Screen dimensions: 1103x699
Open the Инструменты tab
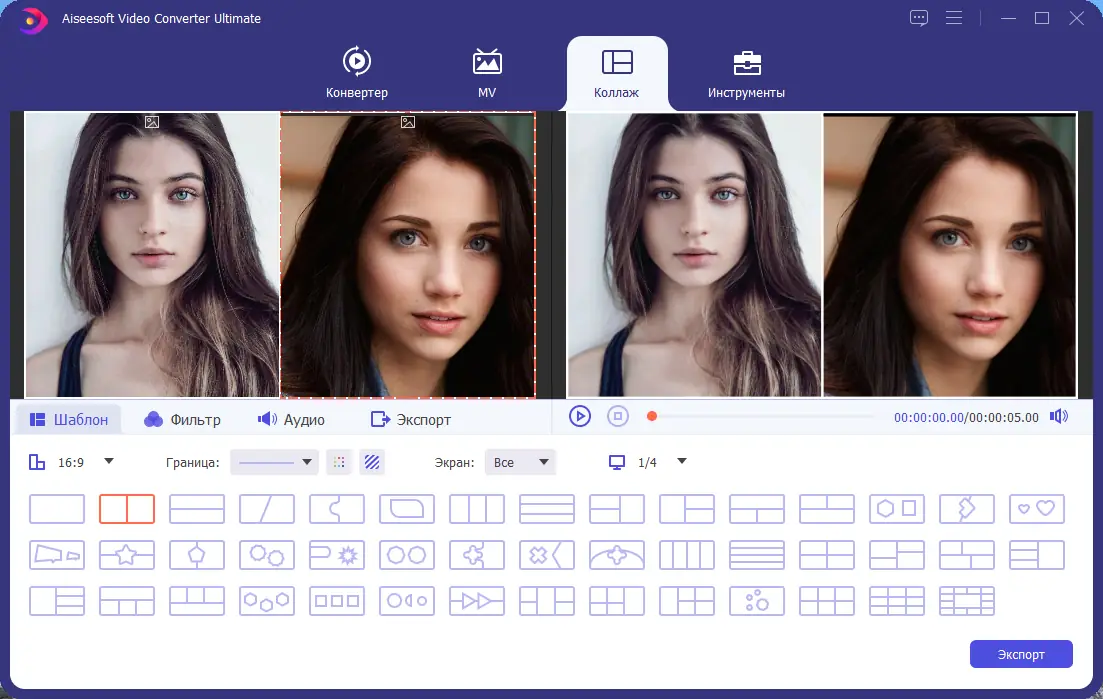click(746, 74)
